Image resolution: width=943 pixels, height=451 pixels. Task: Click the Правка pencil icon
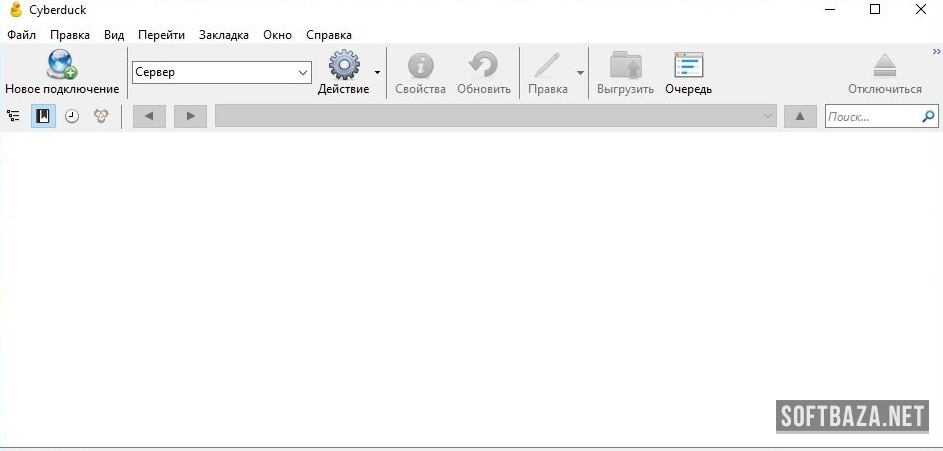[x=546, y=66]
